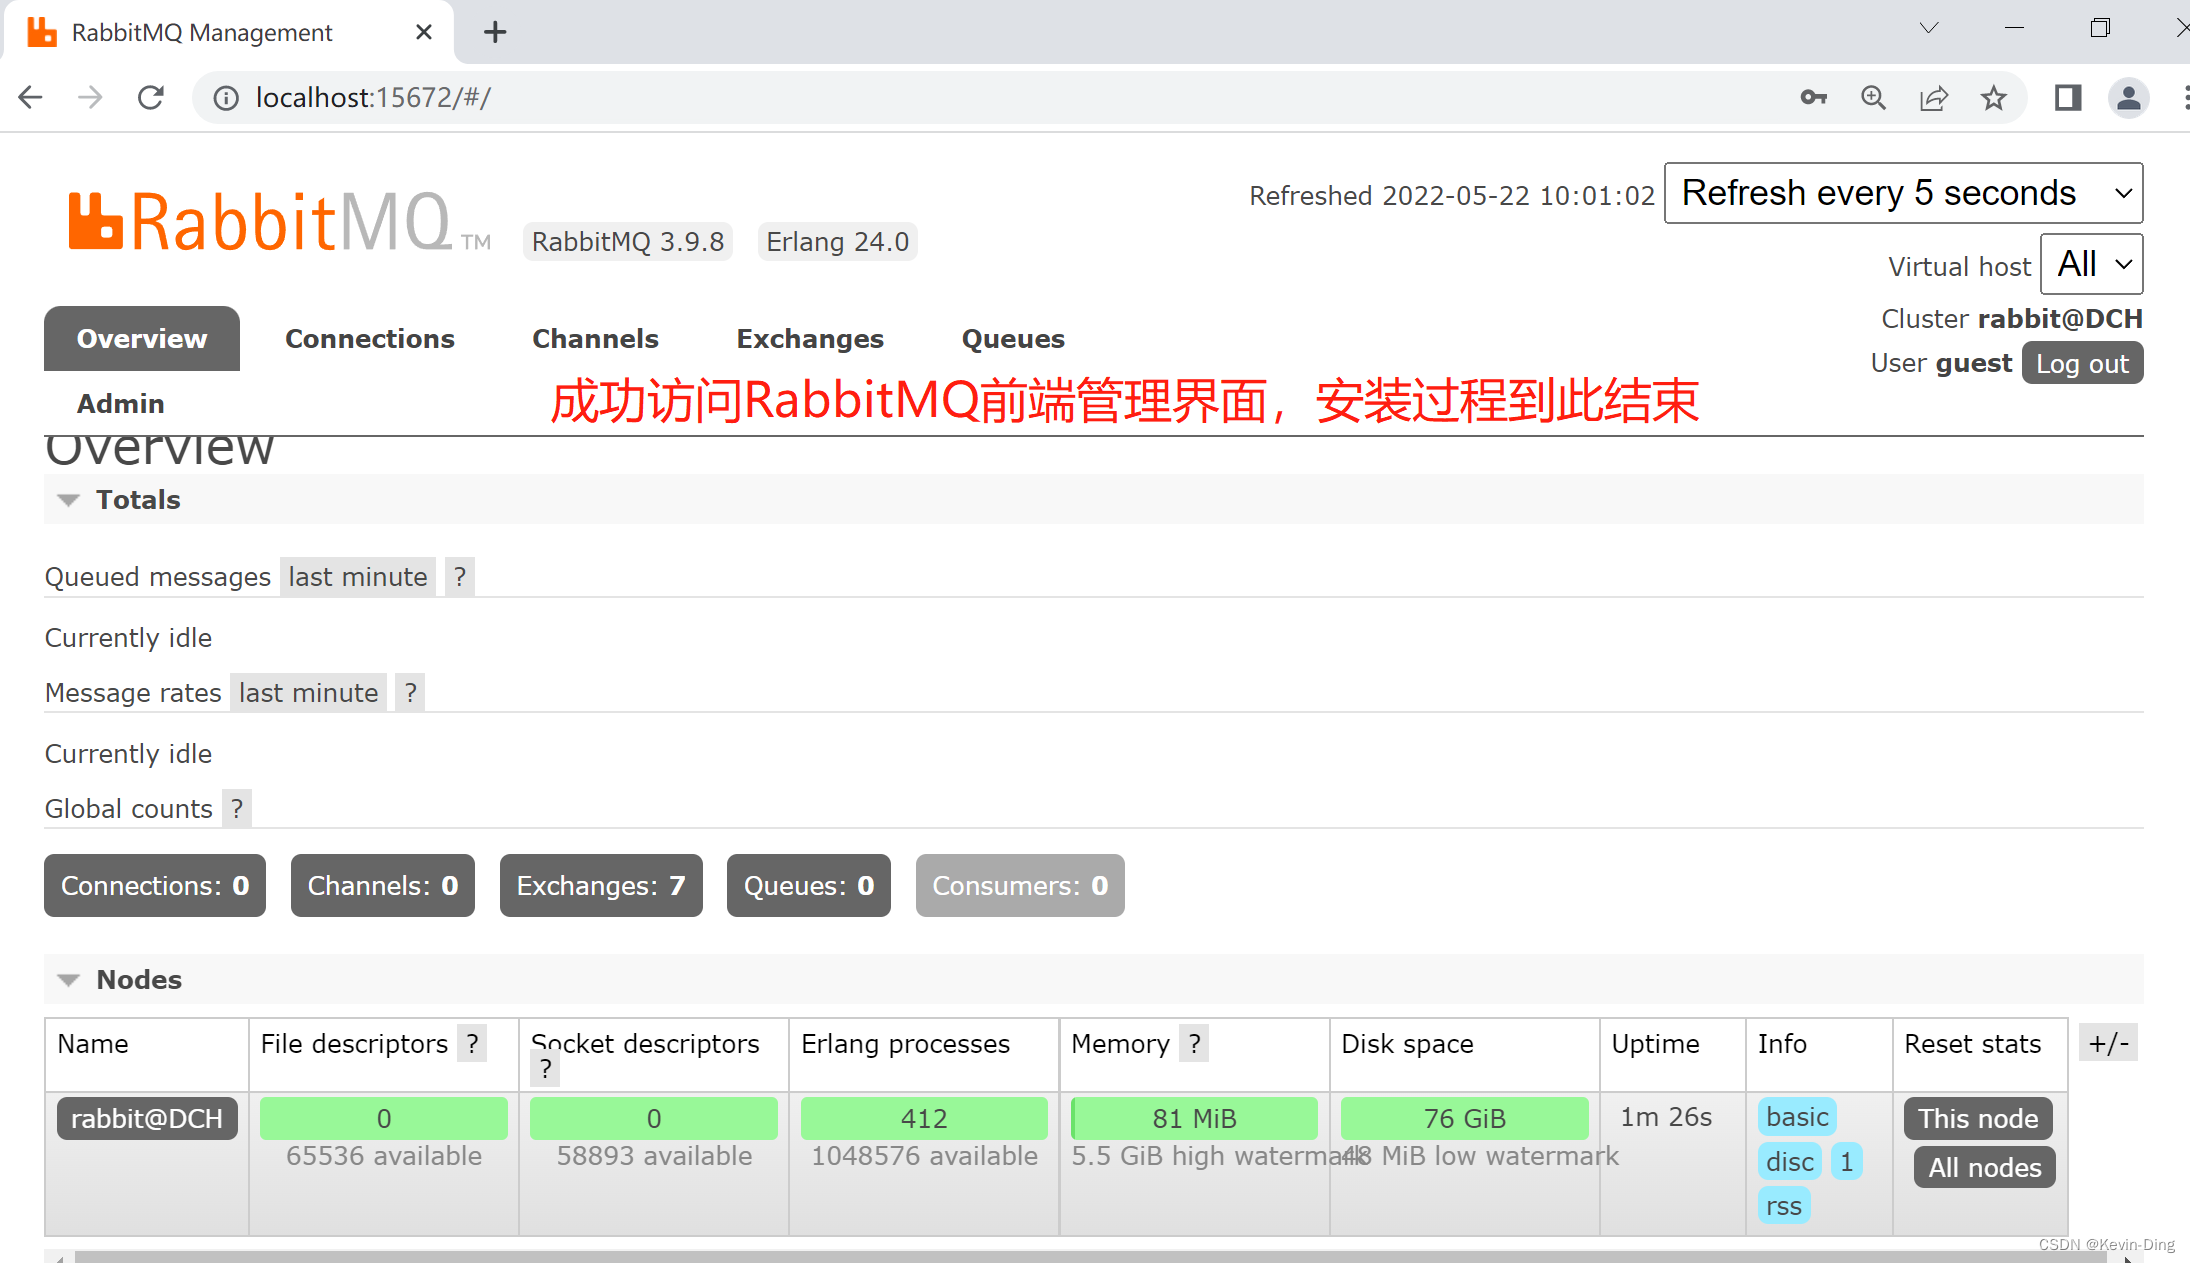The height and width of the screenshot is (1263, 2190).
Task: Open Queues: 0 count link
Action: tap(809, 886)
